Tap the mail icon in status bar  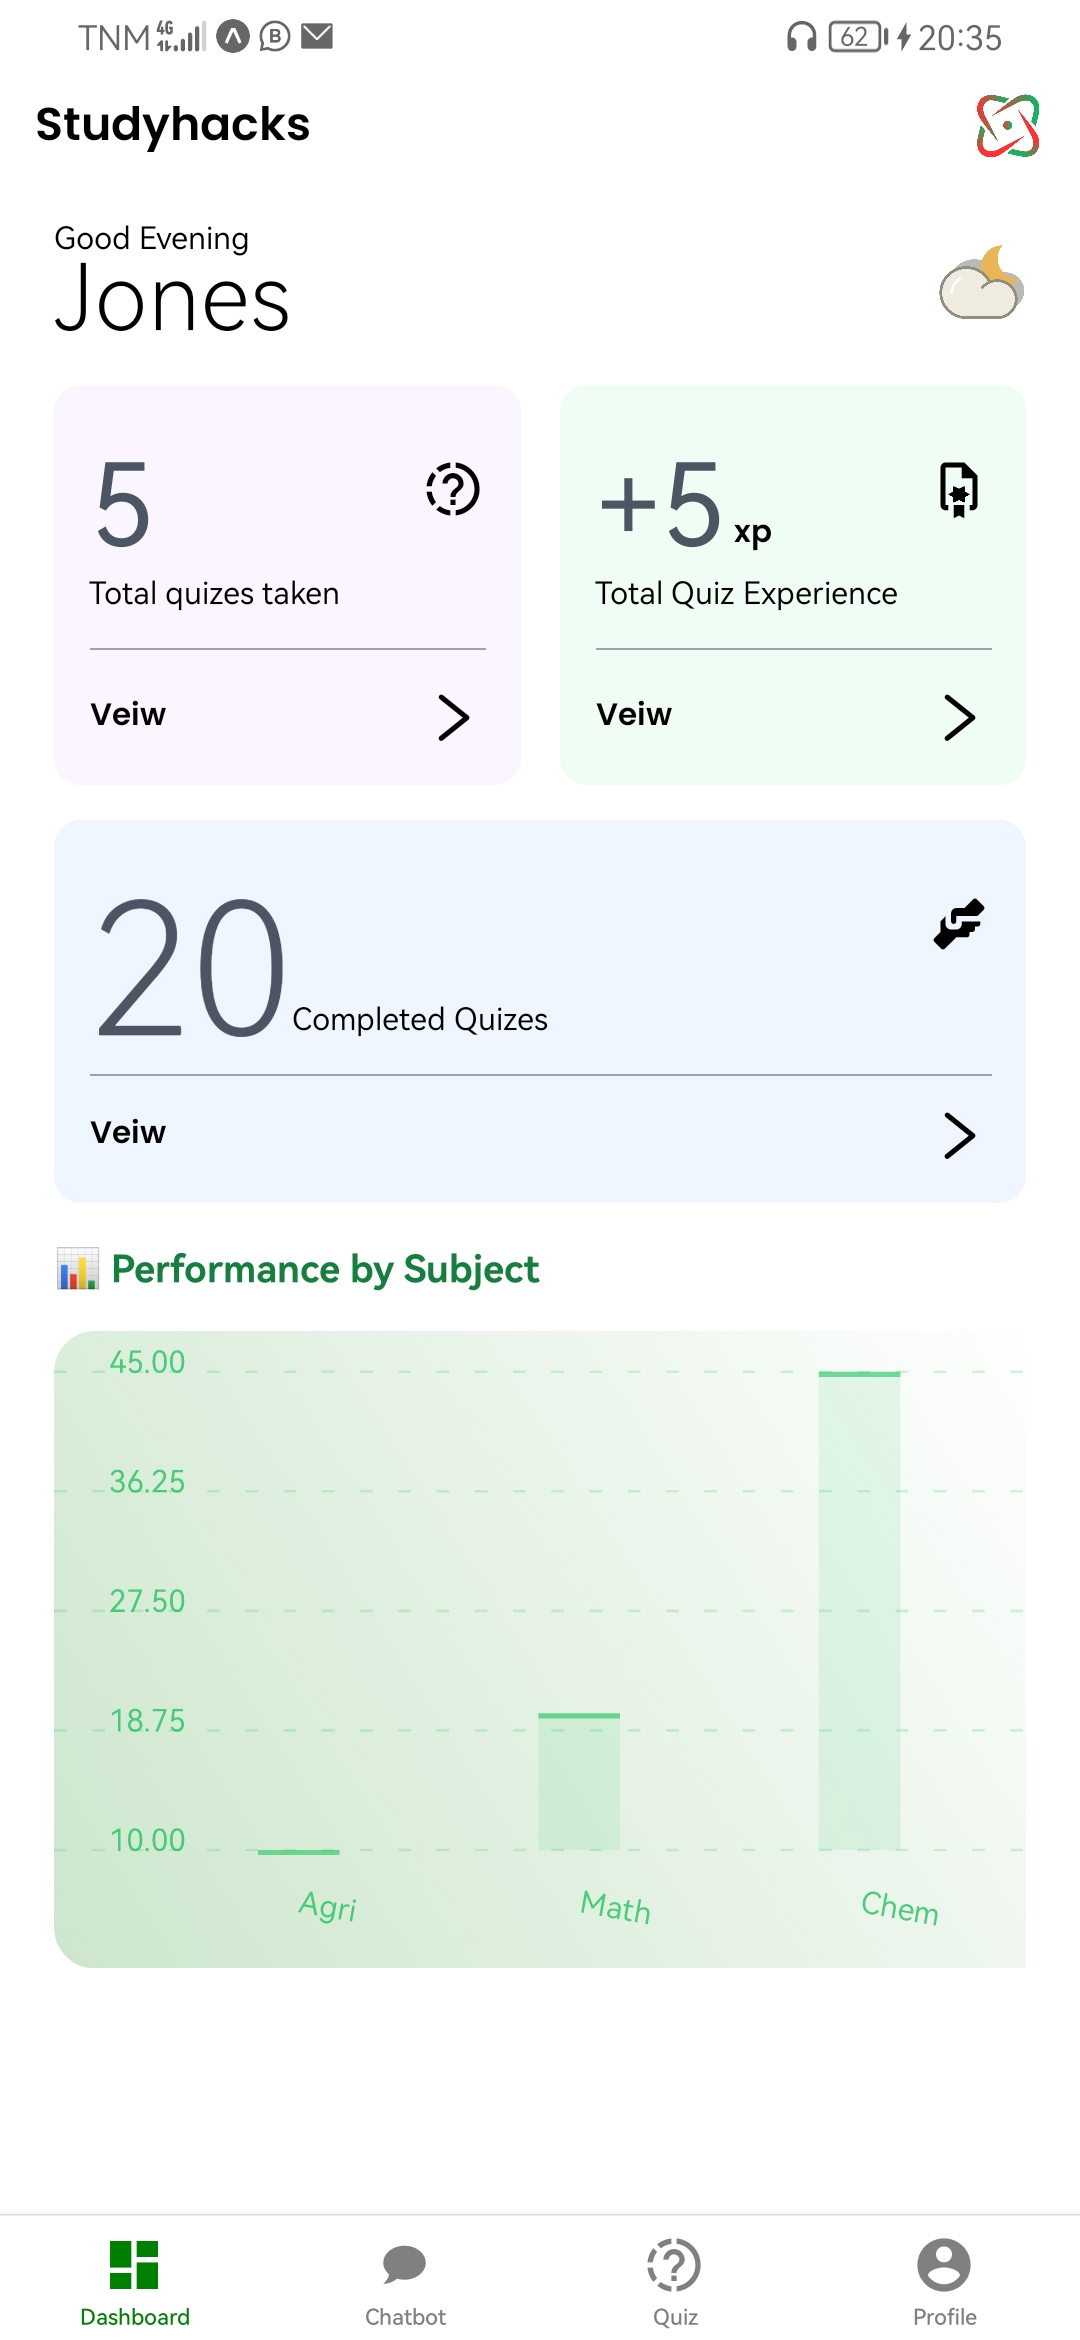[x=317, y=37]
